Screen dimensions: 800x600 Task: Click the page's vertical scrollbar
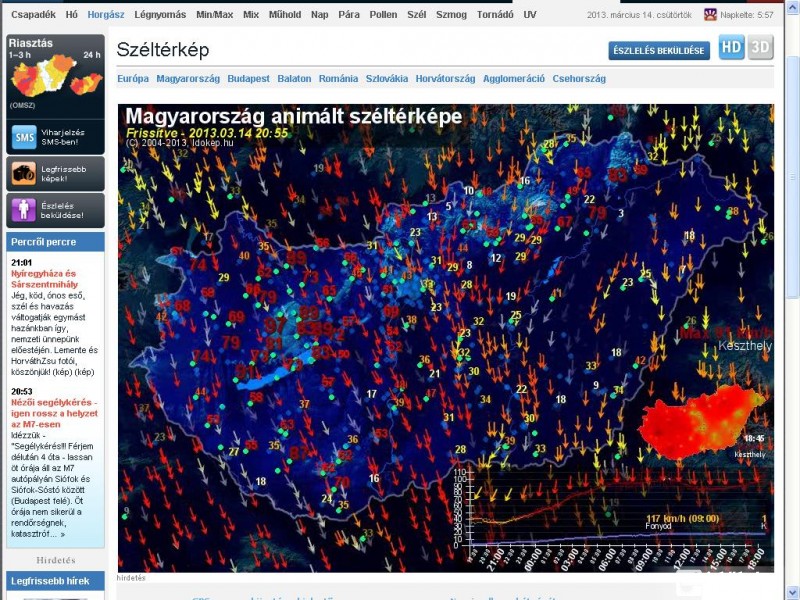[792, 176]
